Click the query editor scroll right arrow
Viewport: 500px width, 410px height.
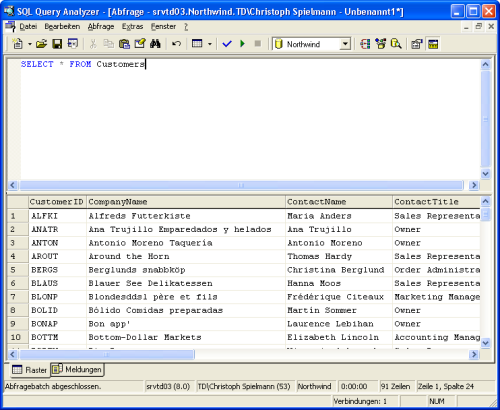(x=474, y=185)
